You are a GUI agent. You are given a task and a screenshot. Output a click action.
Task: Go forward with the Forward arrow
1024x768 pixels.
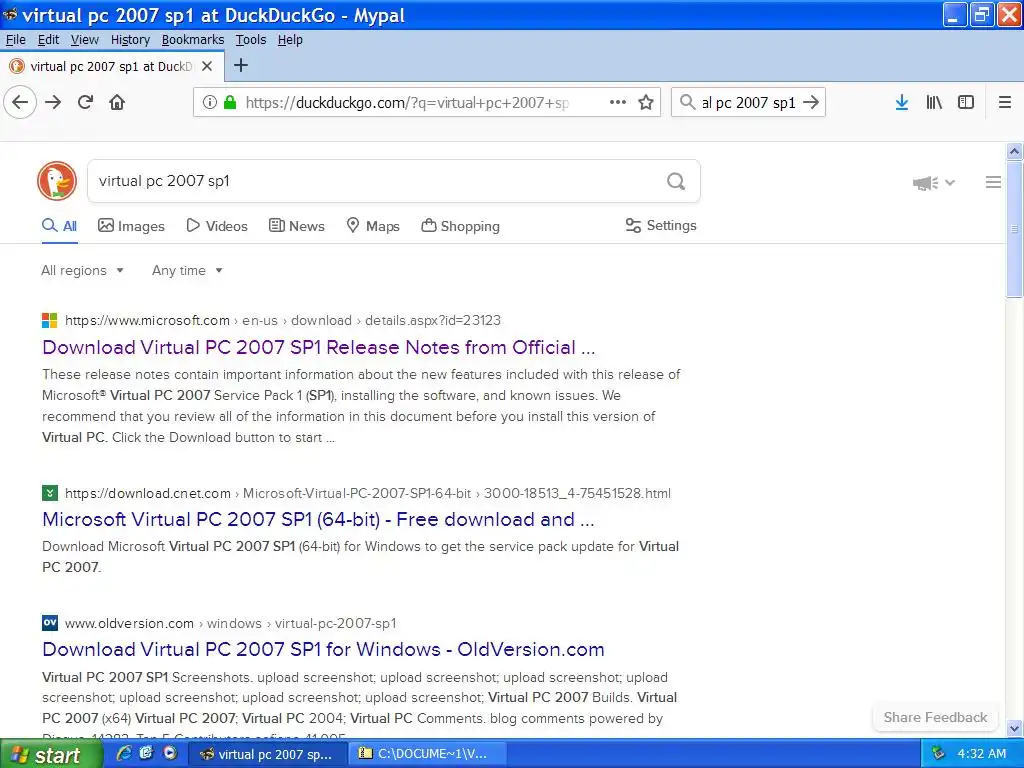coord(53,103)
